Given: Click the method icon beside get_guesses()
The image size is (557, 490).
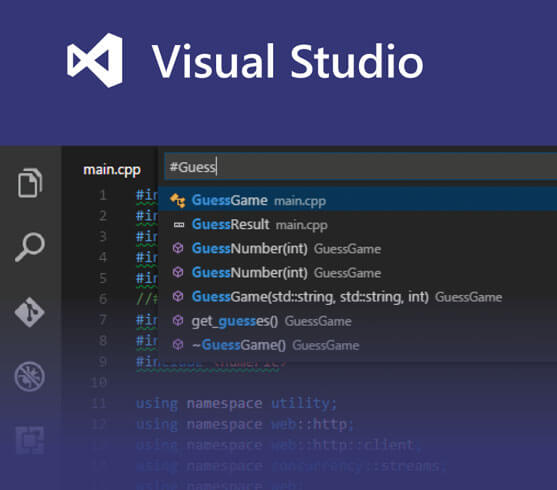Looking at the screenshot, I should pos(178,321).
